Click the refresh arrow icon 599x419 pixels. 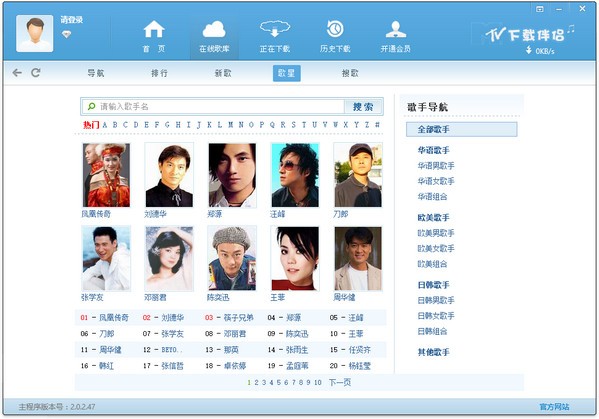36,73
